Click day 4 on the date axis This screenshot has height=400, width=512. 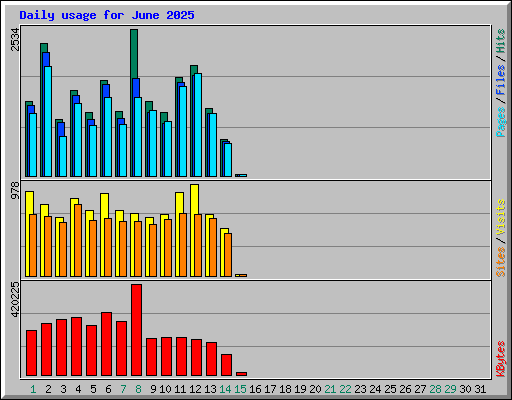[78, 389]
